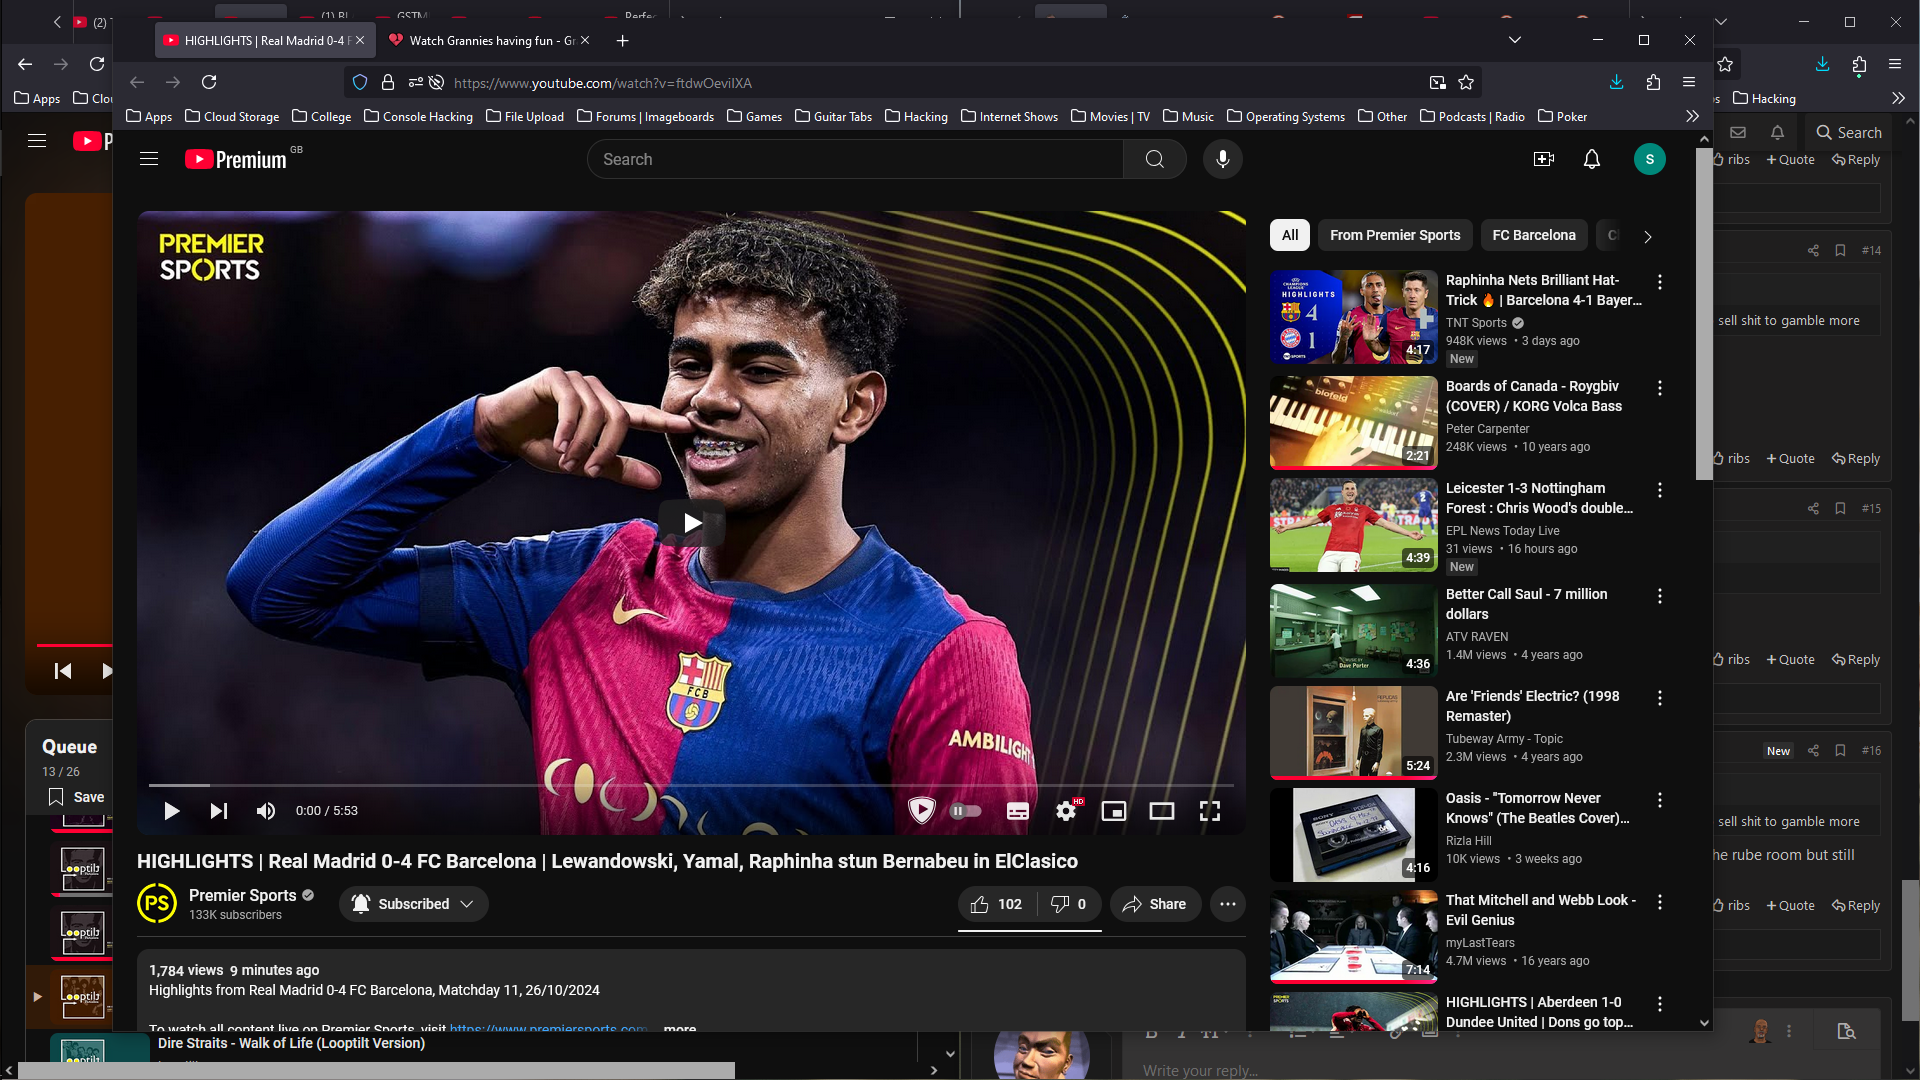Bookmark post #15 in background forum
Screen dimensions: 1920x1080
click(1840, 509)
